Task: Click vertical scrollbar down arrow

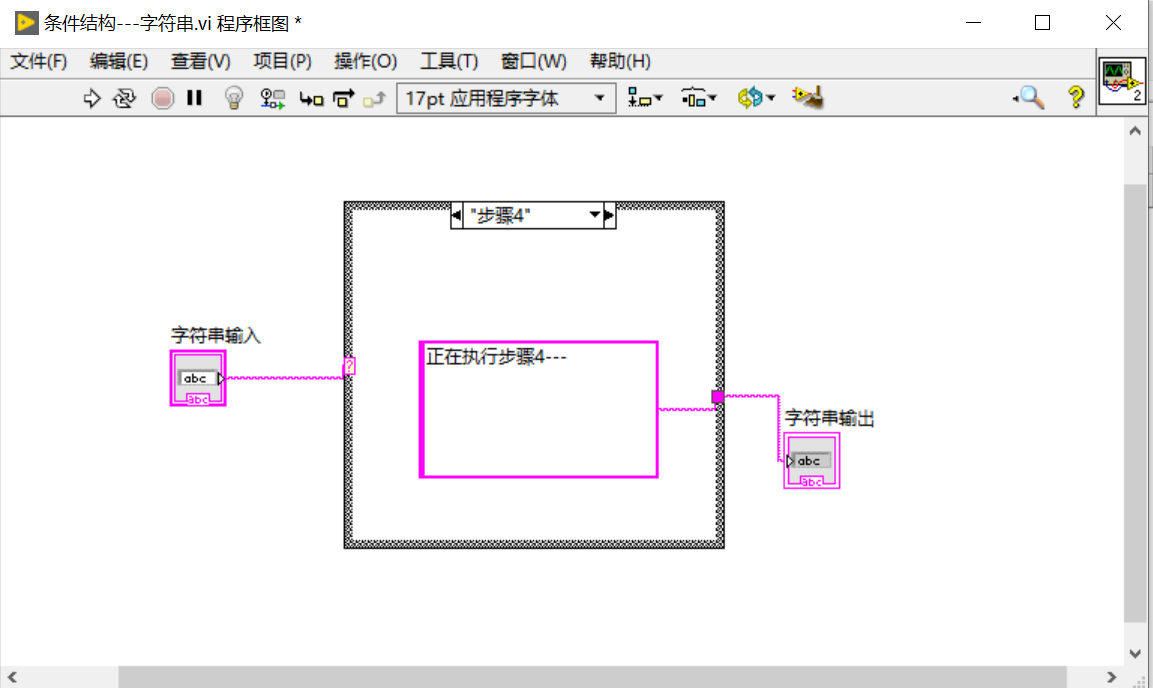Action: (1135, 653)
